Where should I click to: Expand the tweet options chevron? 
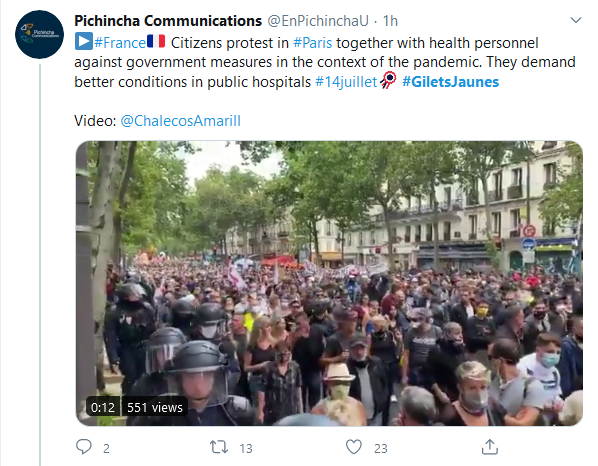pyautogui.click(x=575, y=20)
